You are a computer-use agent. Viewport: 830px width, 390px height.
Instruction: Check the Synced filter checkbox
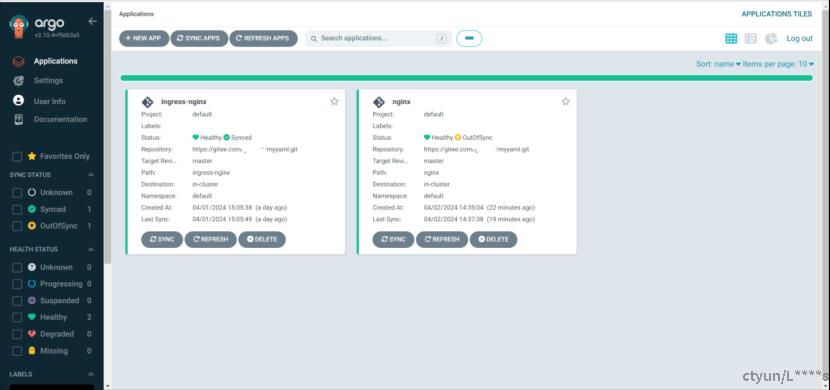point(17,210)
